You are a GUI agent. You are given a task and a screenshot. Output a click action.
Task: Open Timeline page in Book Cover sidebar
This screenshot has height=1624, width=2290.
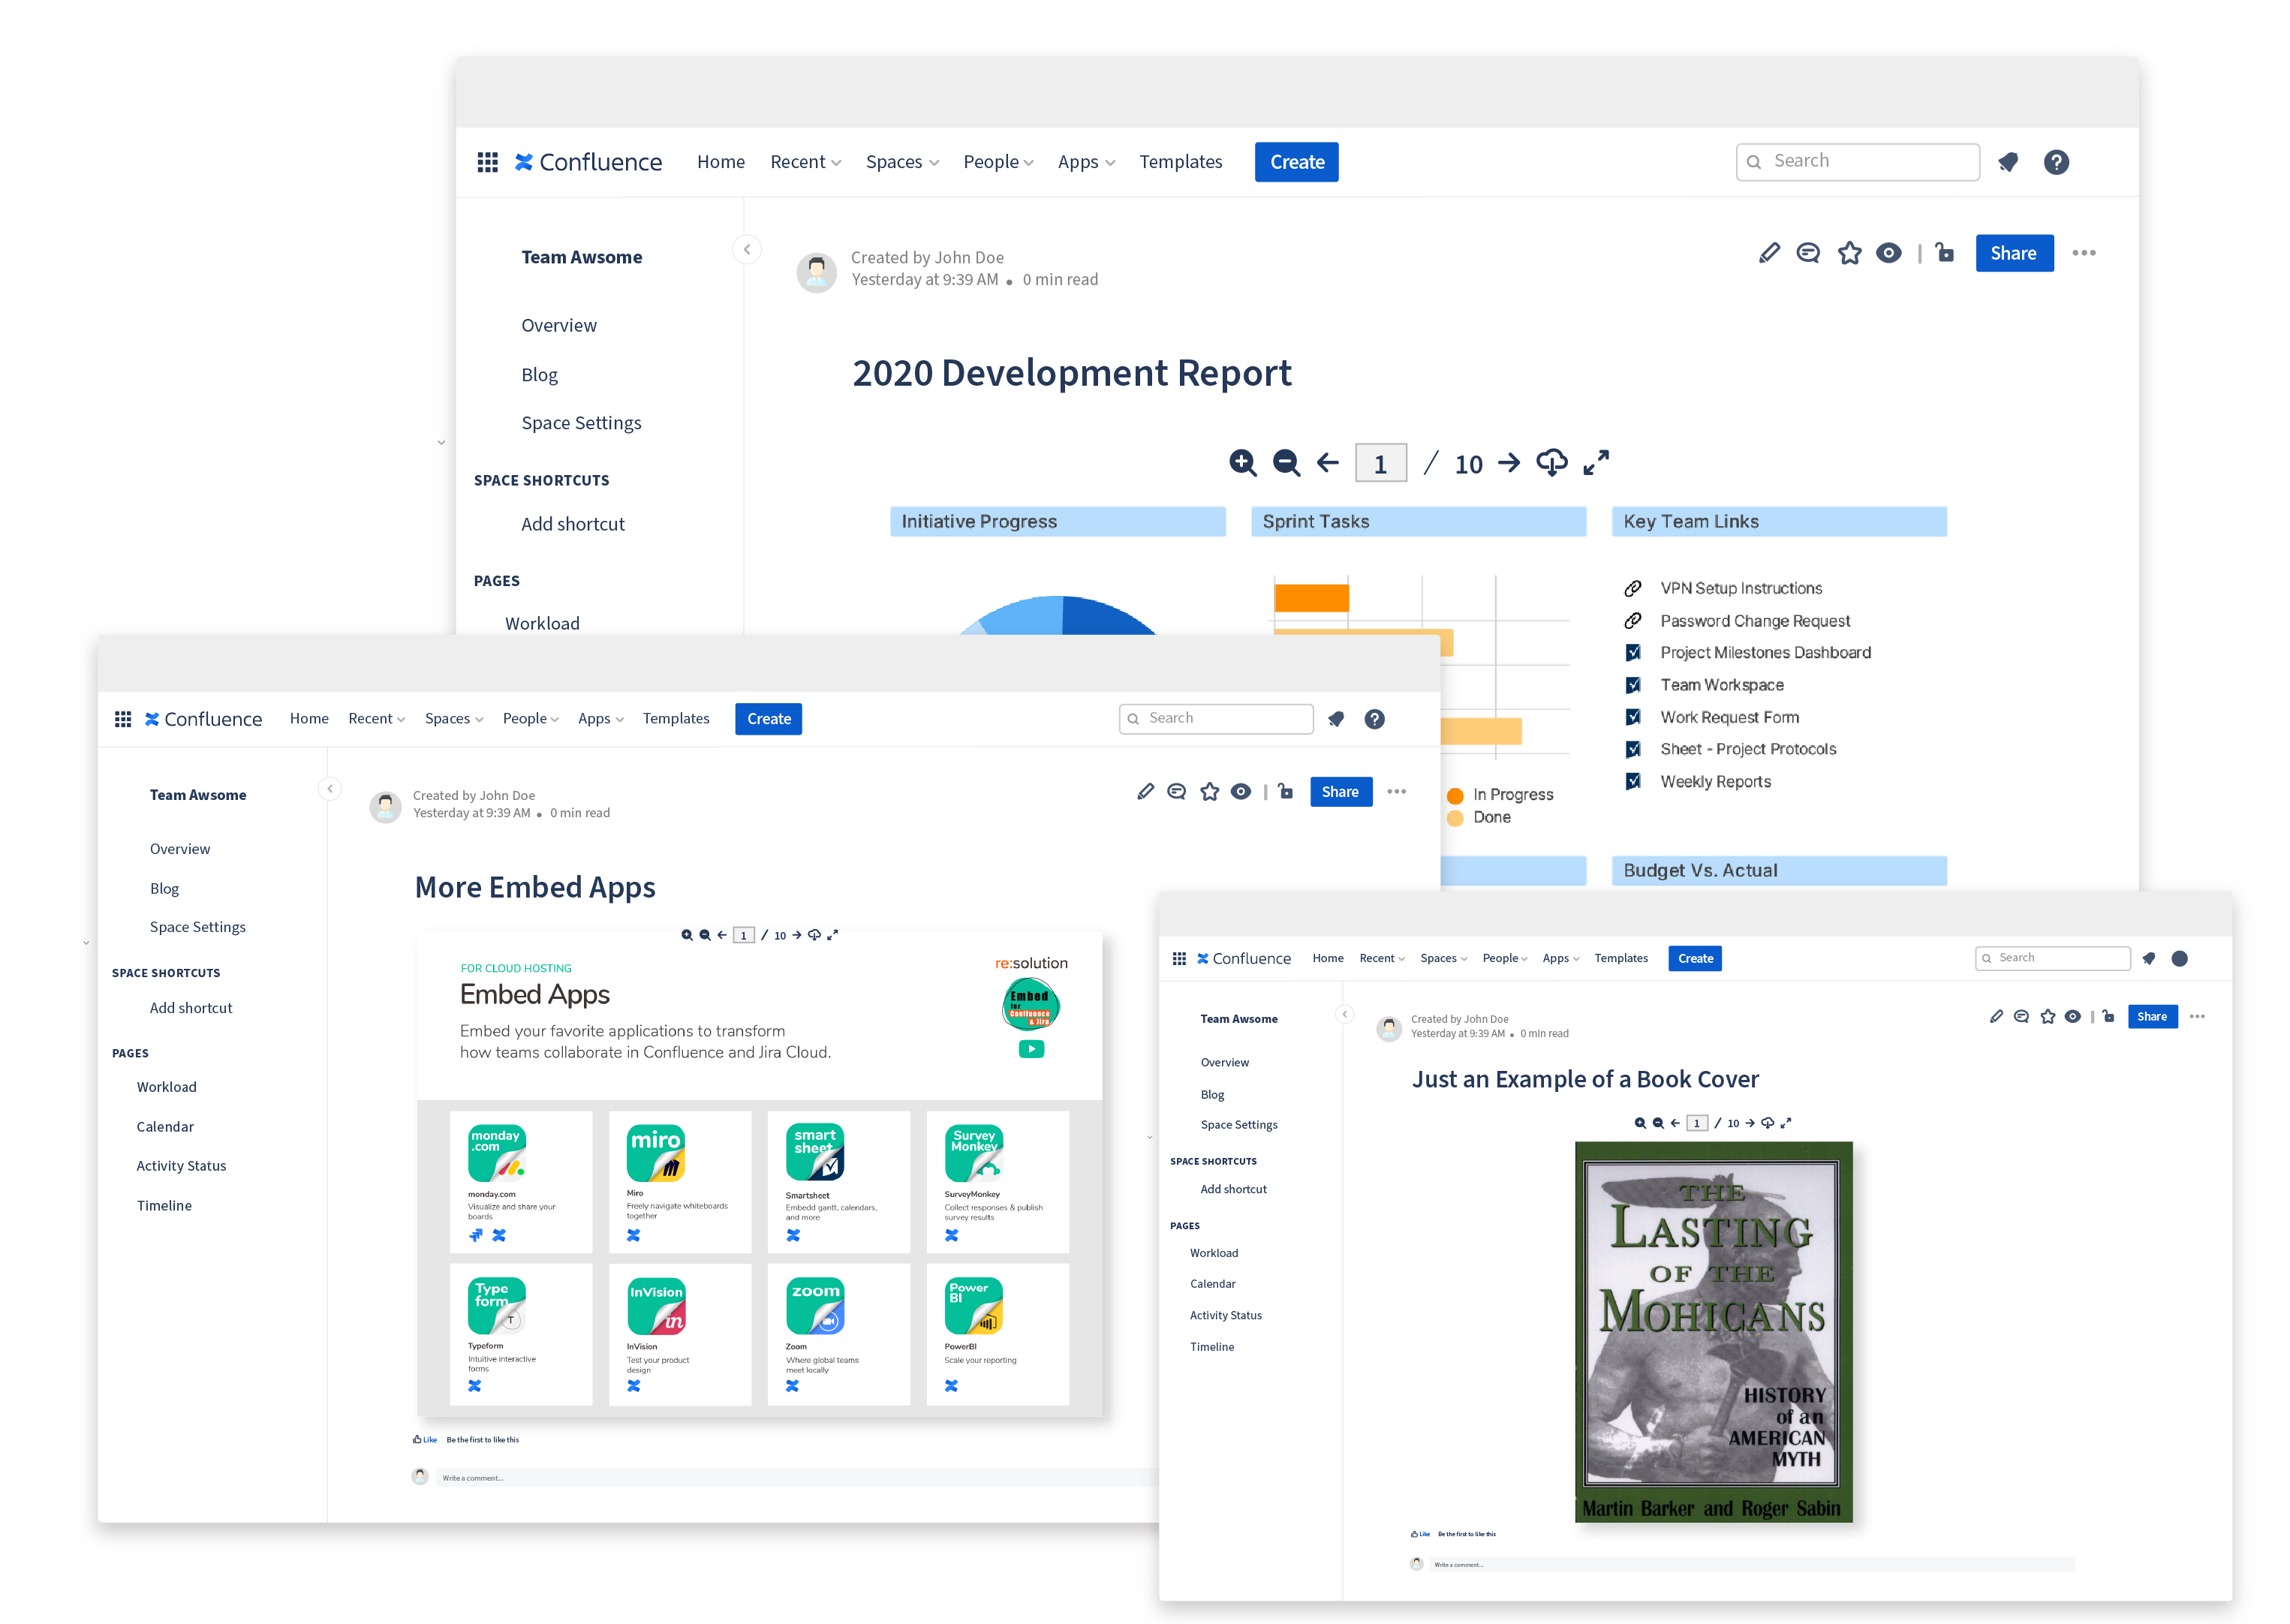coord(1212,1347)
